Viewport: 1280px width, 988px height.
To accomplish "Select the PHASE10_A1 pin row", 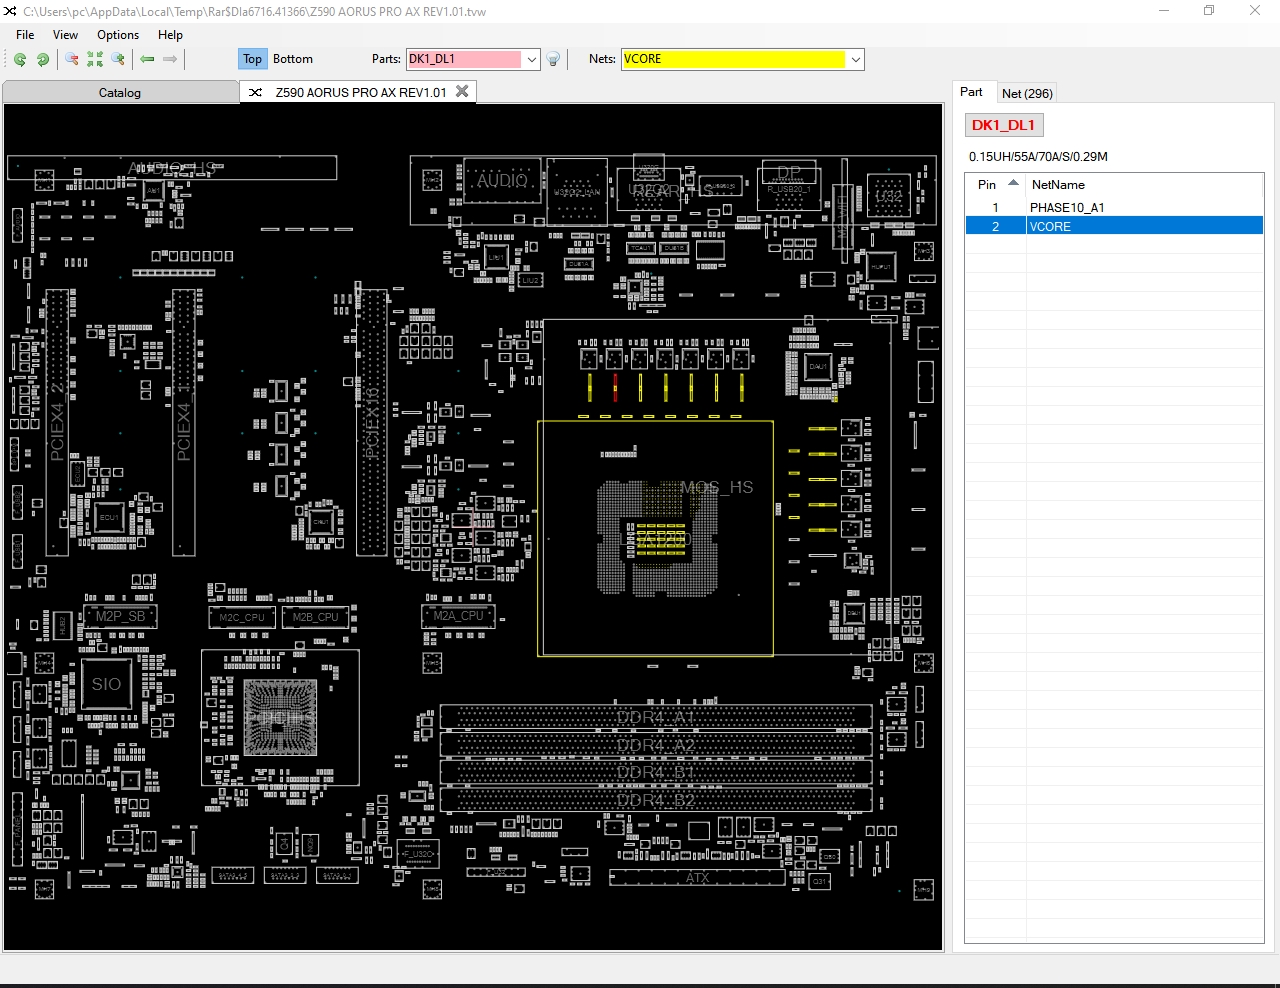I will pos(1067,208).
